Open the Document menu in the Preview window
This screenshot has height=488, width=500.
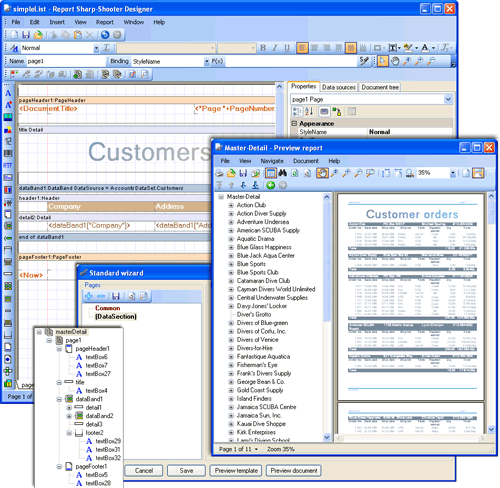(x=306, y=161)
